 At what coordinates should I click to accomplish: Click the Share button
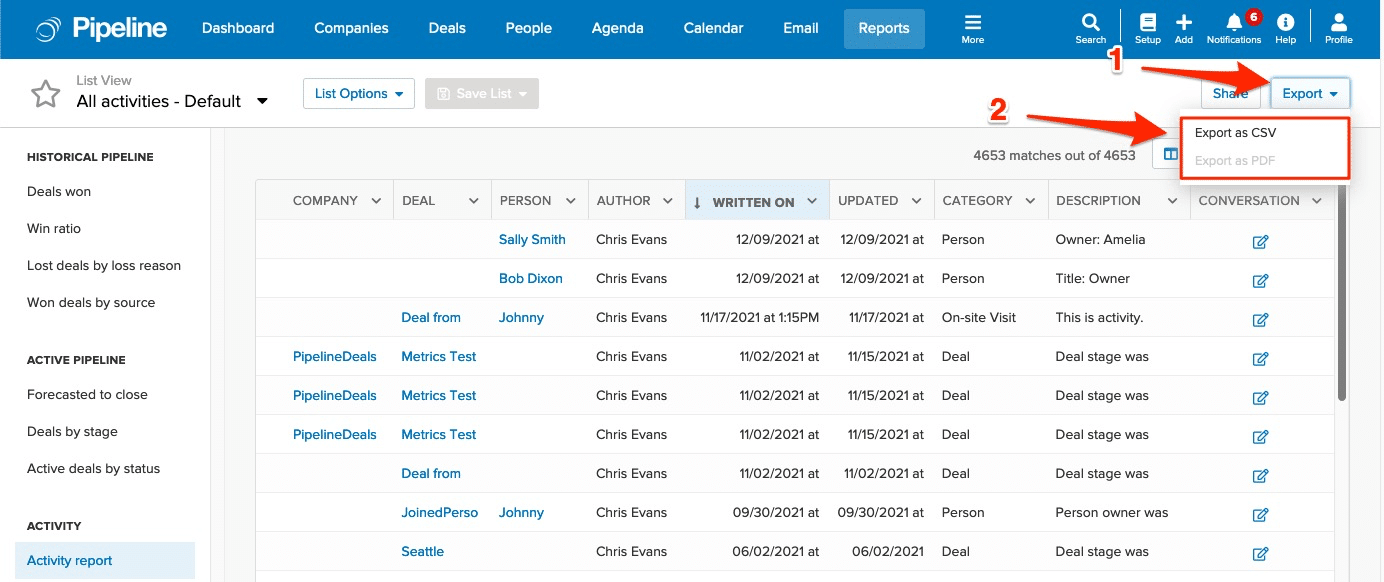(1230, 94)
